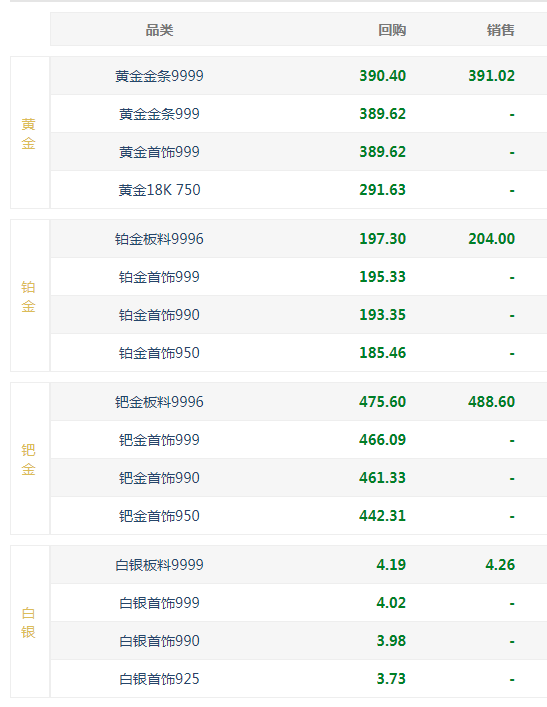
Task: Click the 黄金18K 750 row name
Action: (x=159, y=190)
